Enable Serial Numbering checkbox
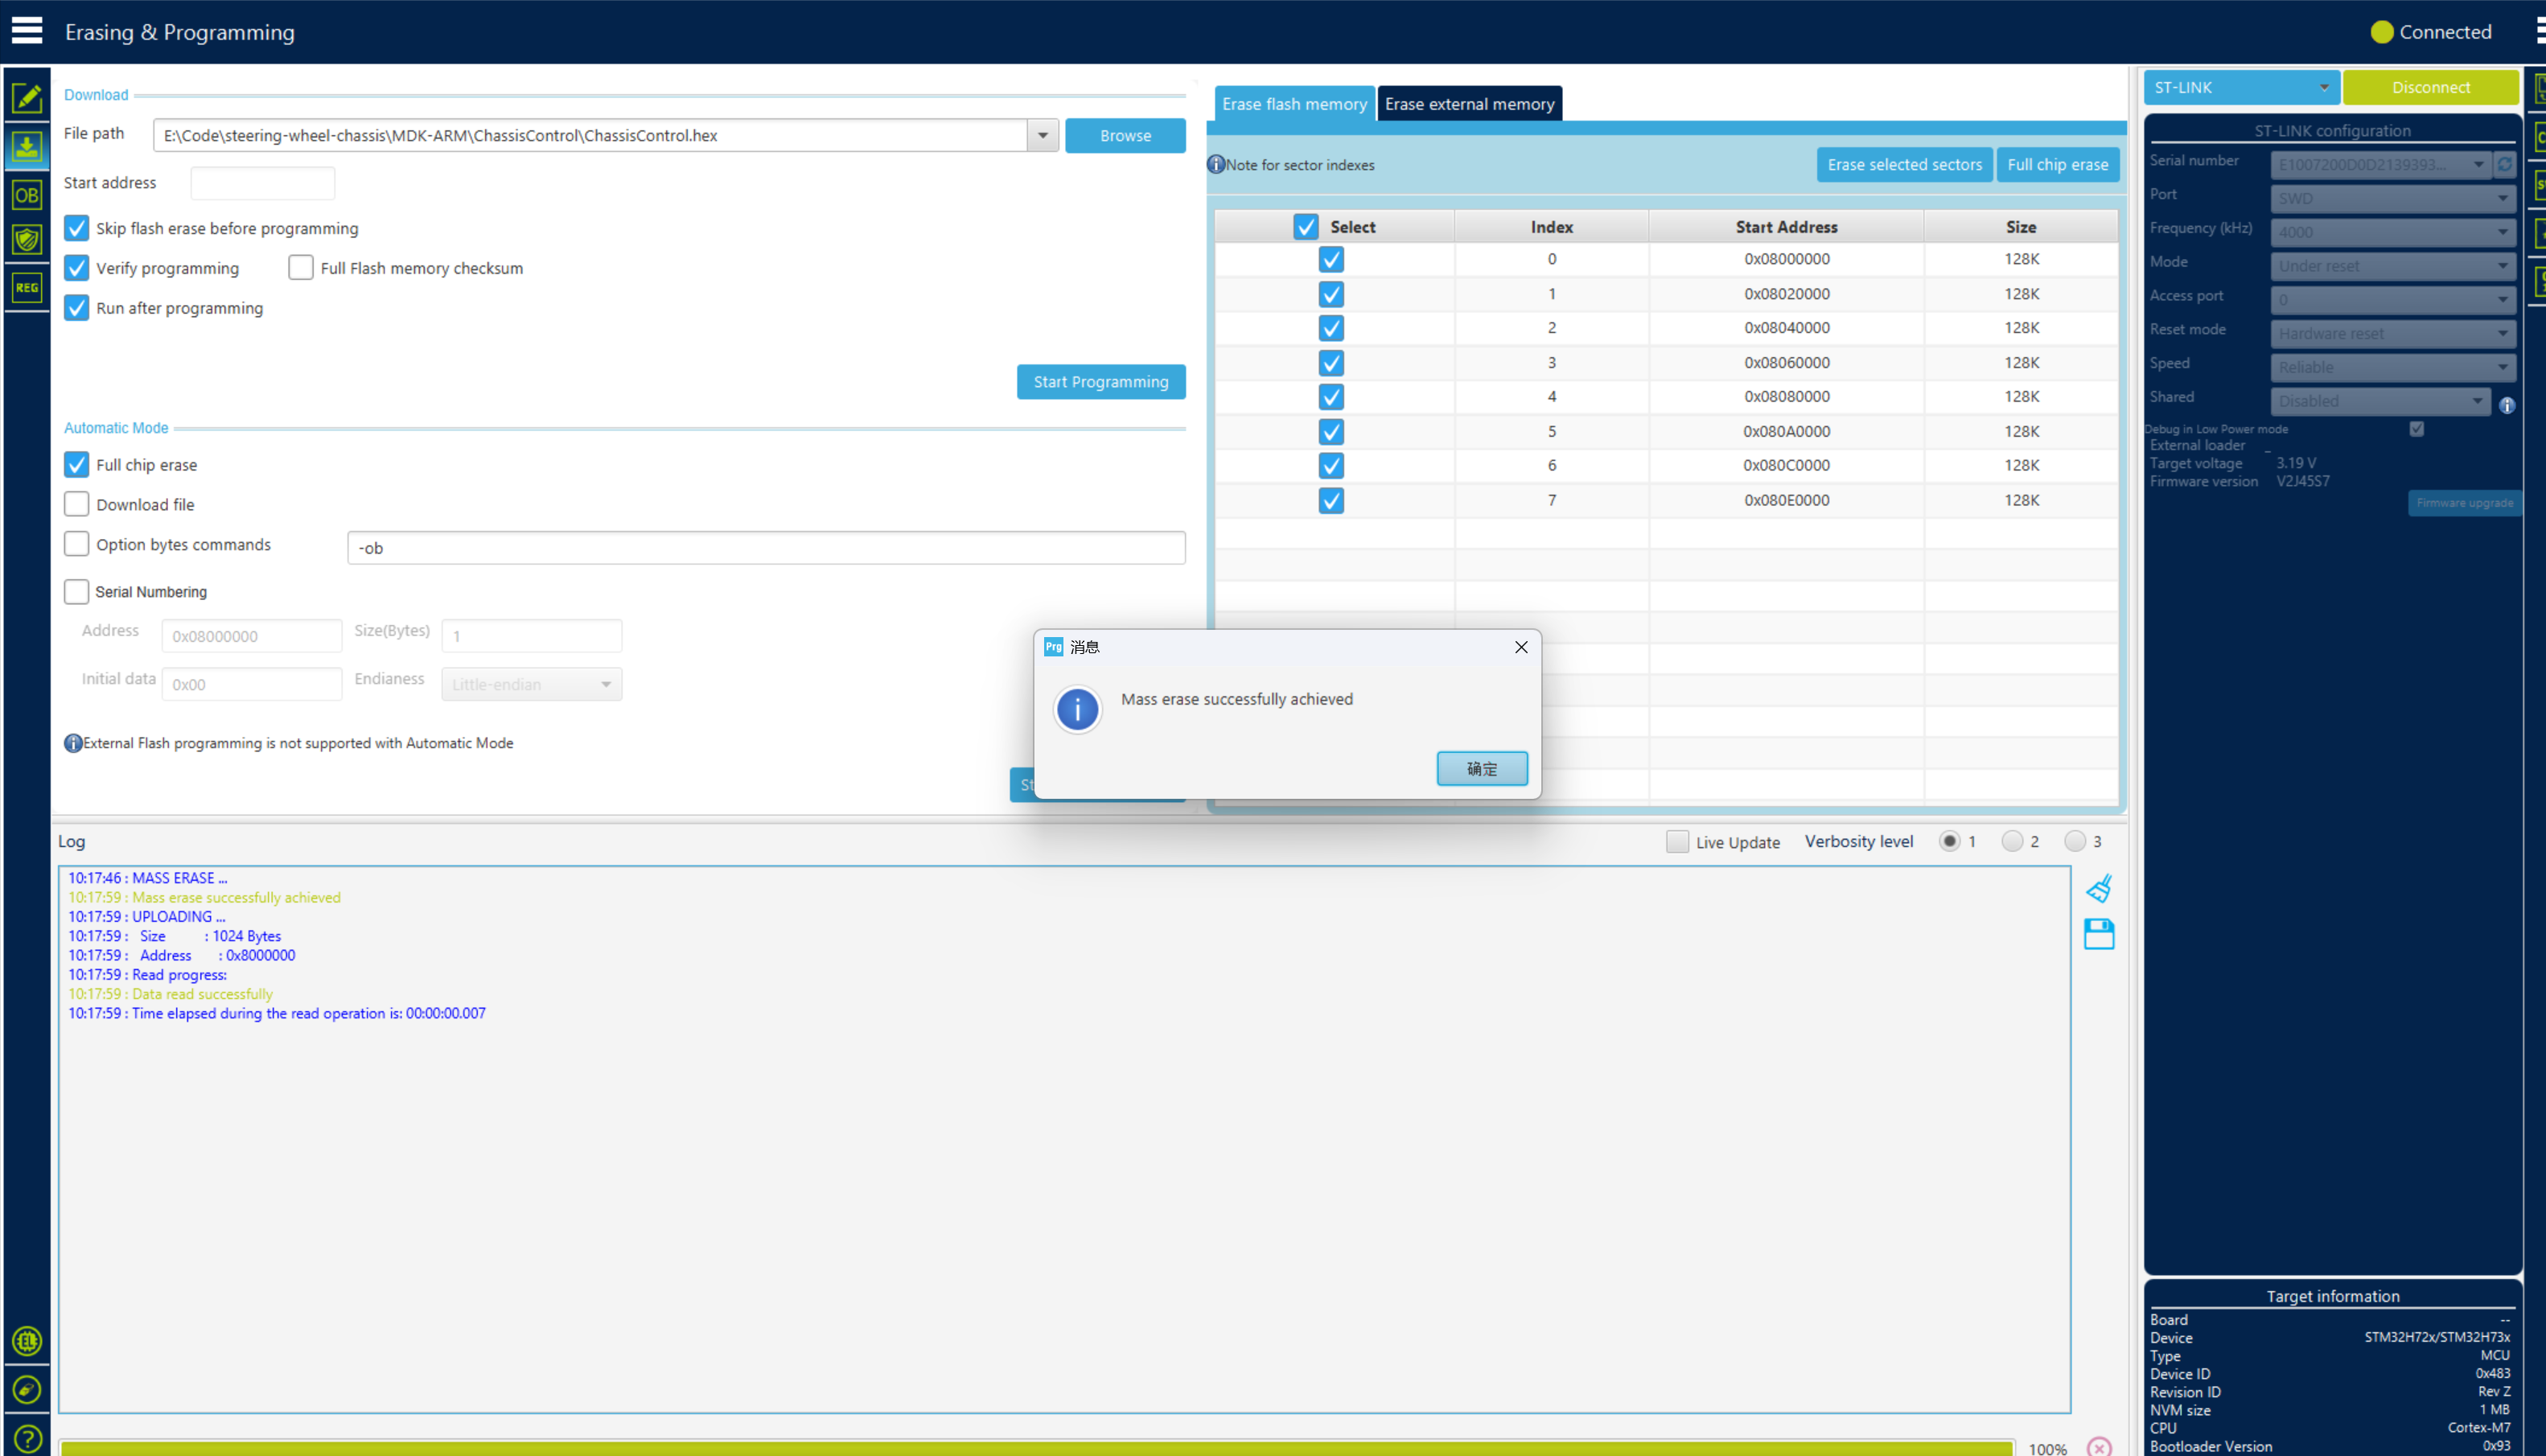 [76, 592]
